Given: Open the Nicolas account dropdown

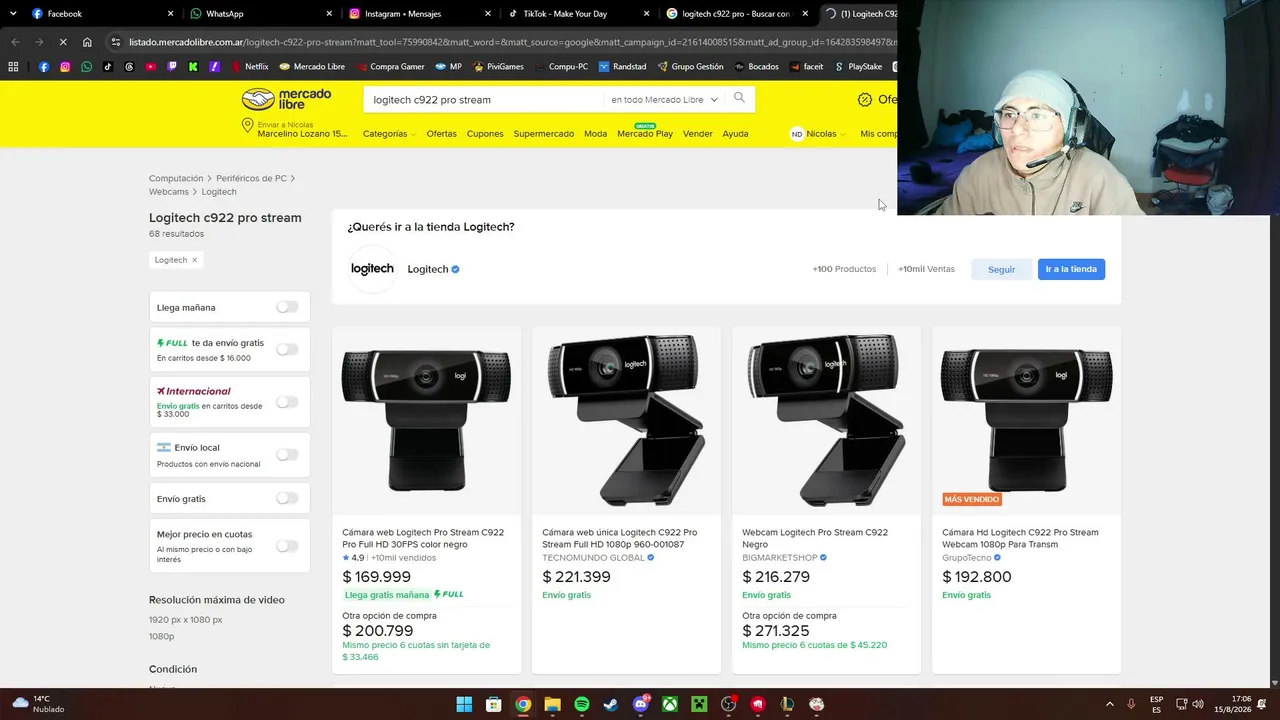Looking at the screenshot, I should click(x=818, y=134).
